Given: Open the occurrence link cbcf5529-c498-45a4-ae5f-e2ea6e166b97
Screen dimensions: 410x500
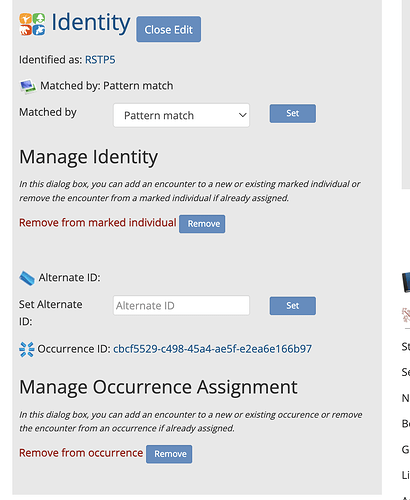Looking at the screenshot, I should tap(212, 349).
